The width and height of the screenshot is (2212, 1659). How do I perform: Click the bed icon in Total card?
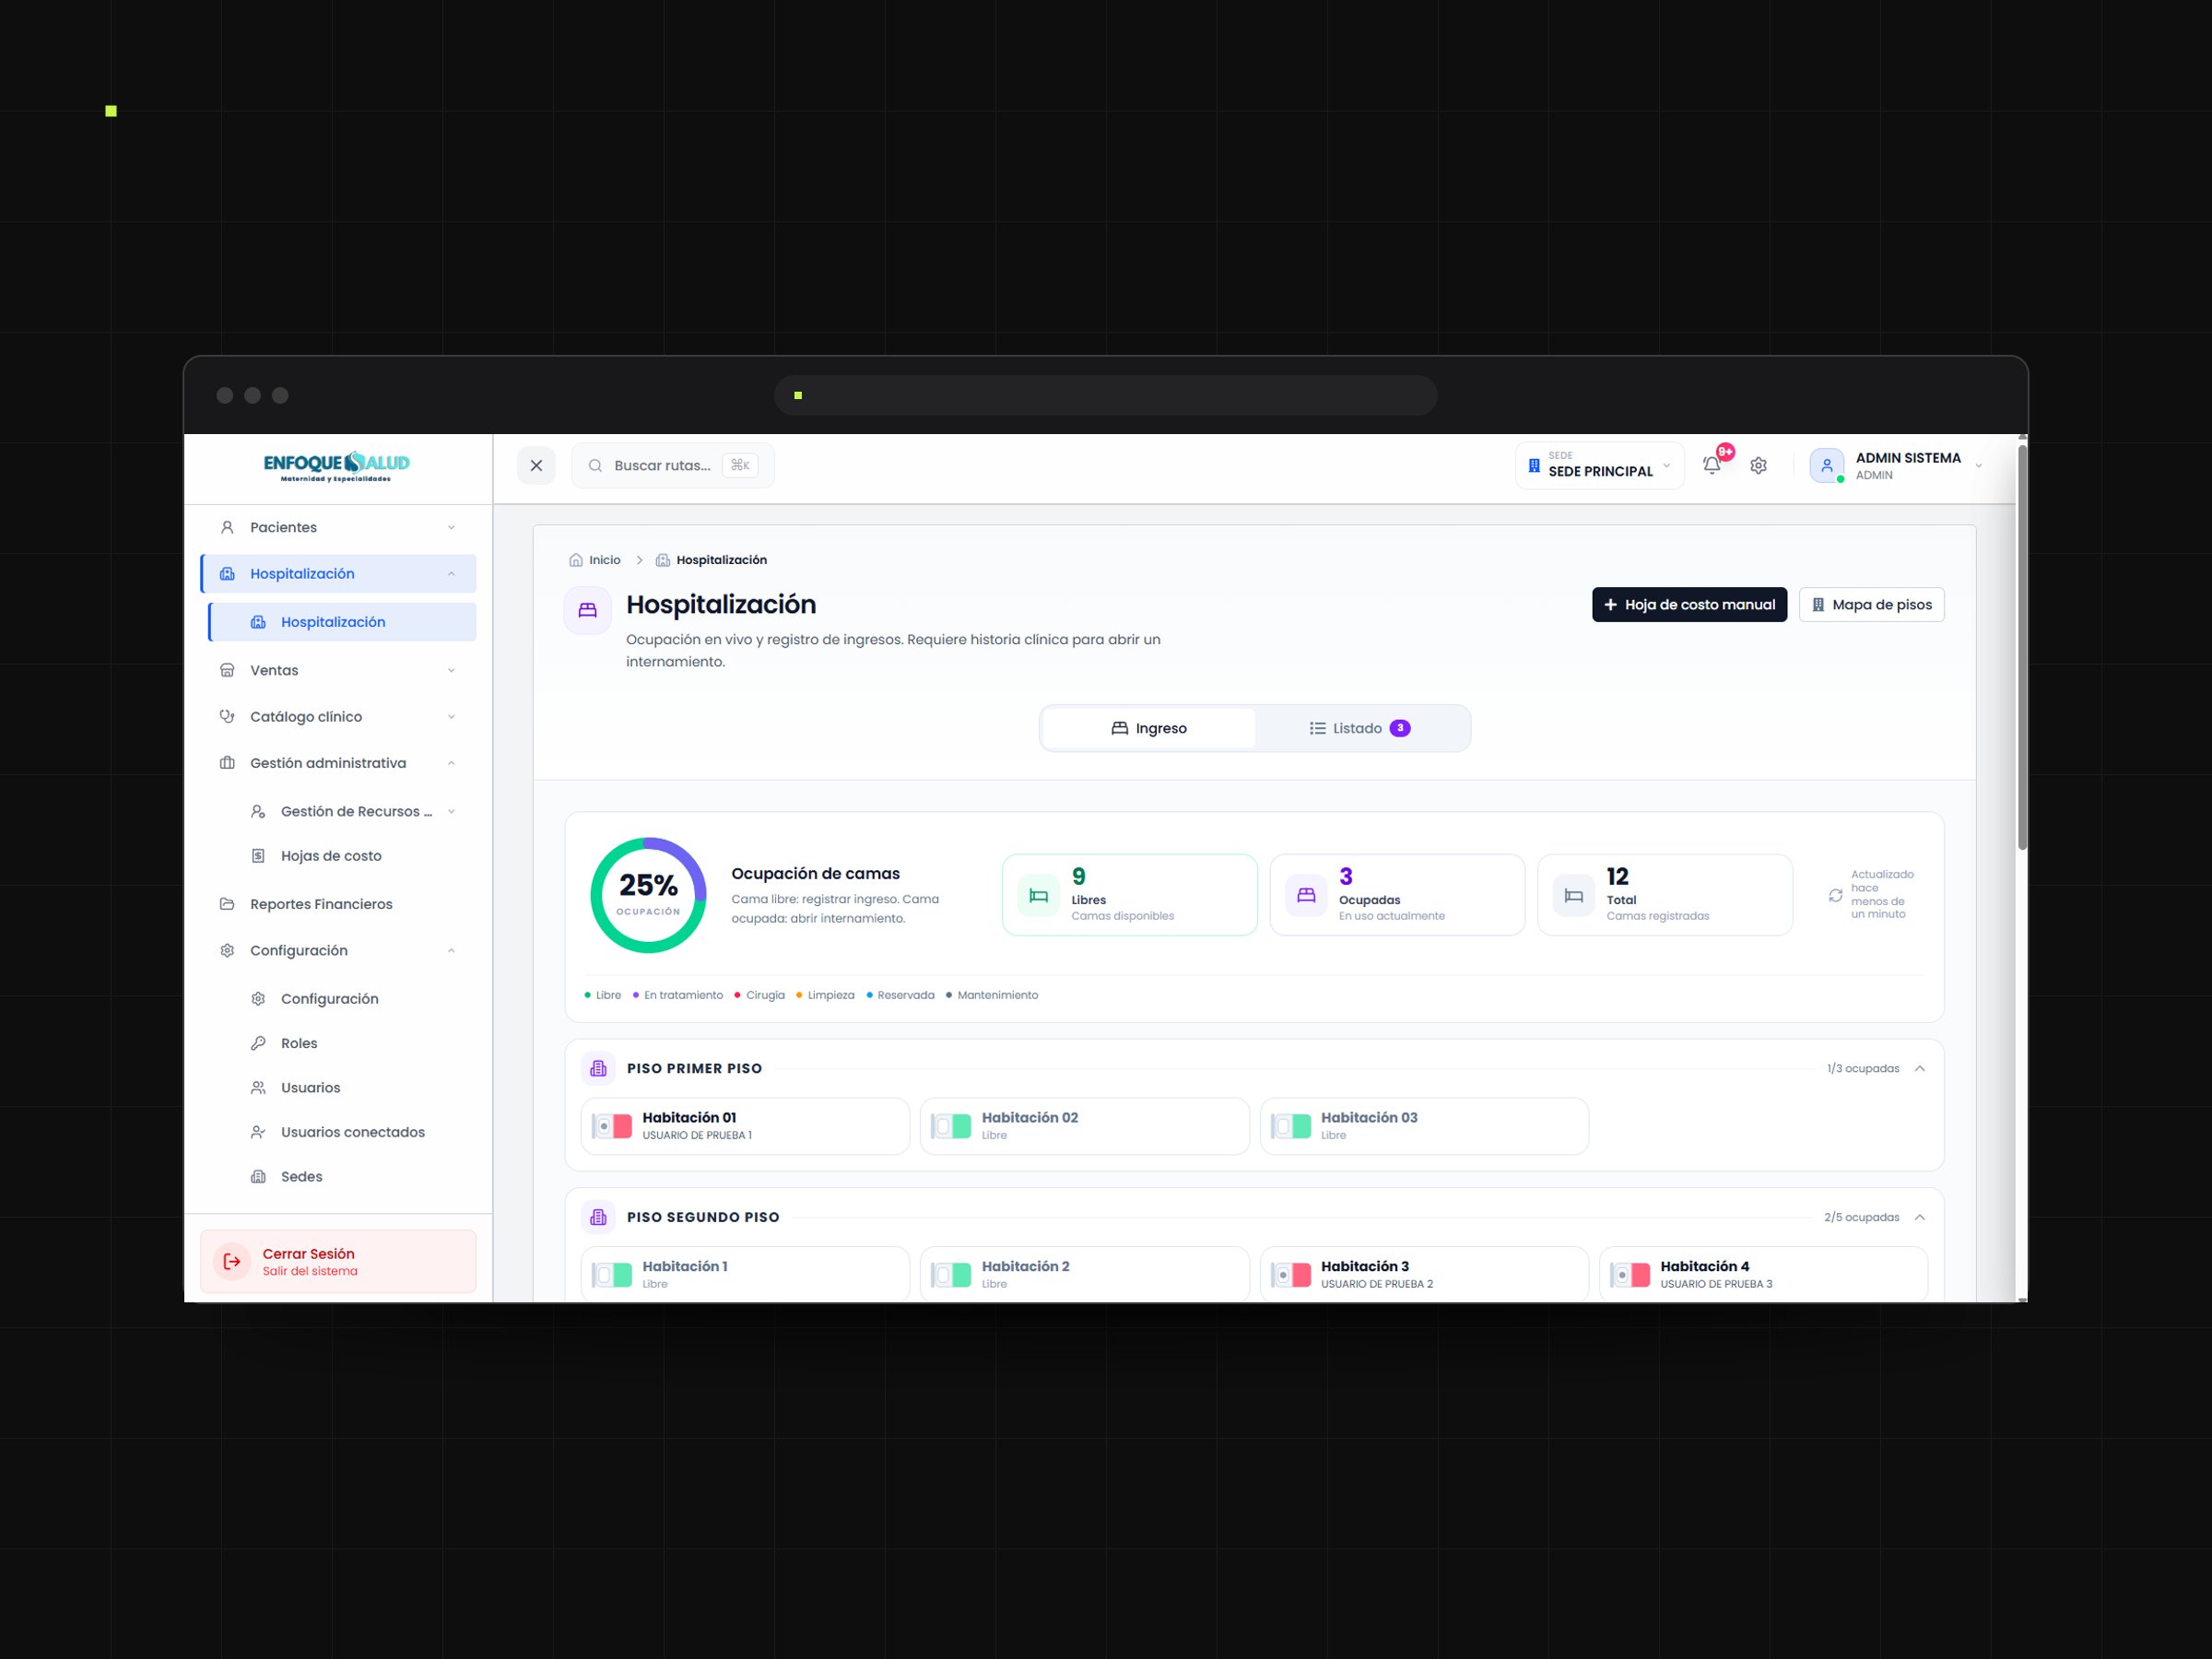coord(1573,895)
